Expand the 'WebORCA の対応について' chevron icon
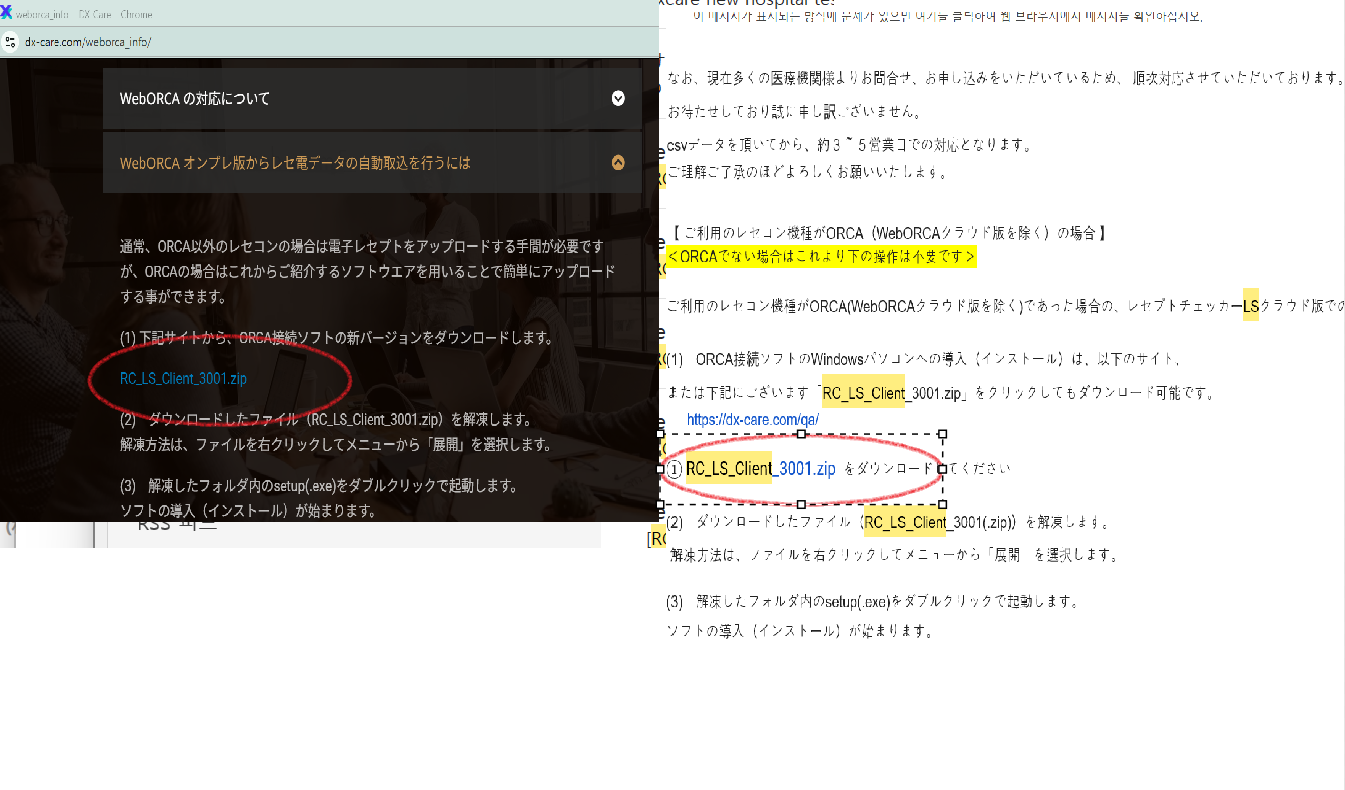The height and width of the screenshot is (790, 1345). click(x=618, y=98)
